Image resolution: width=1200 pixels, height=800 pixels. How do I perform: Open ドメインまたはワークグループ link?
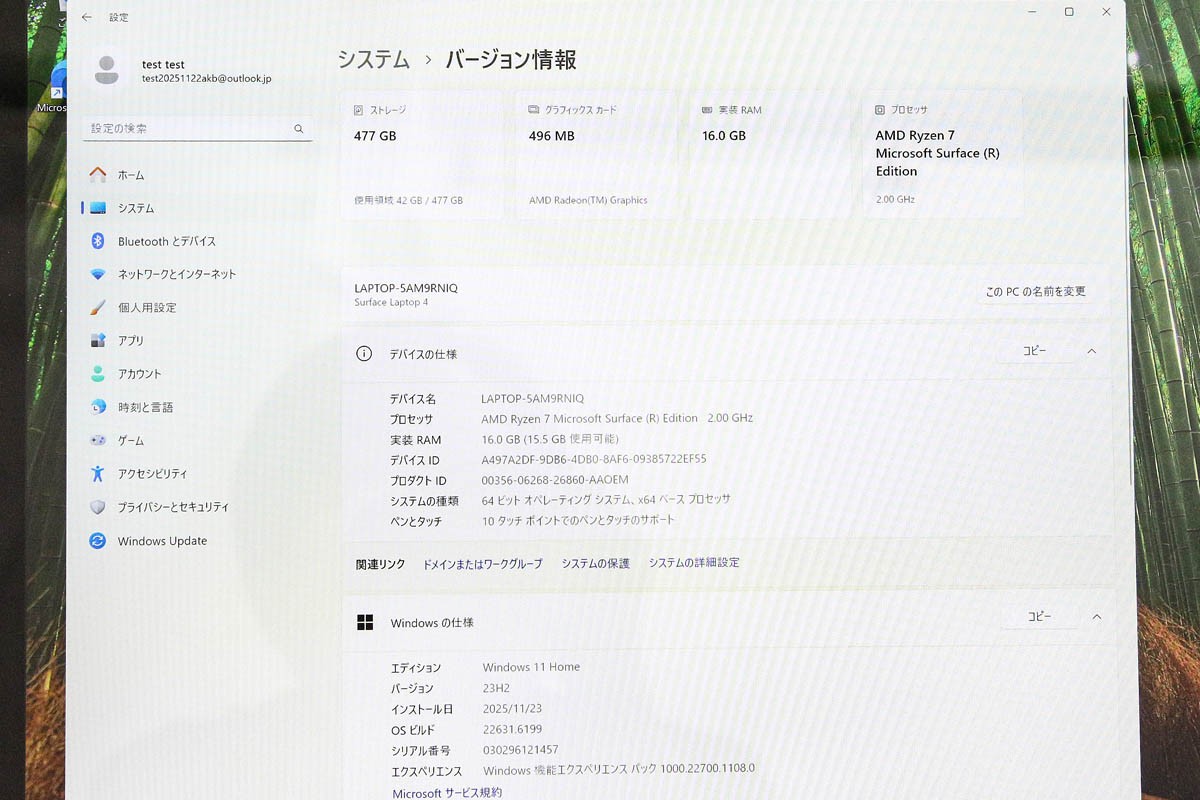click(482, 564)
